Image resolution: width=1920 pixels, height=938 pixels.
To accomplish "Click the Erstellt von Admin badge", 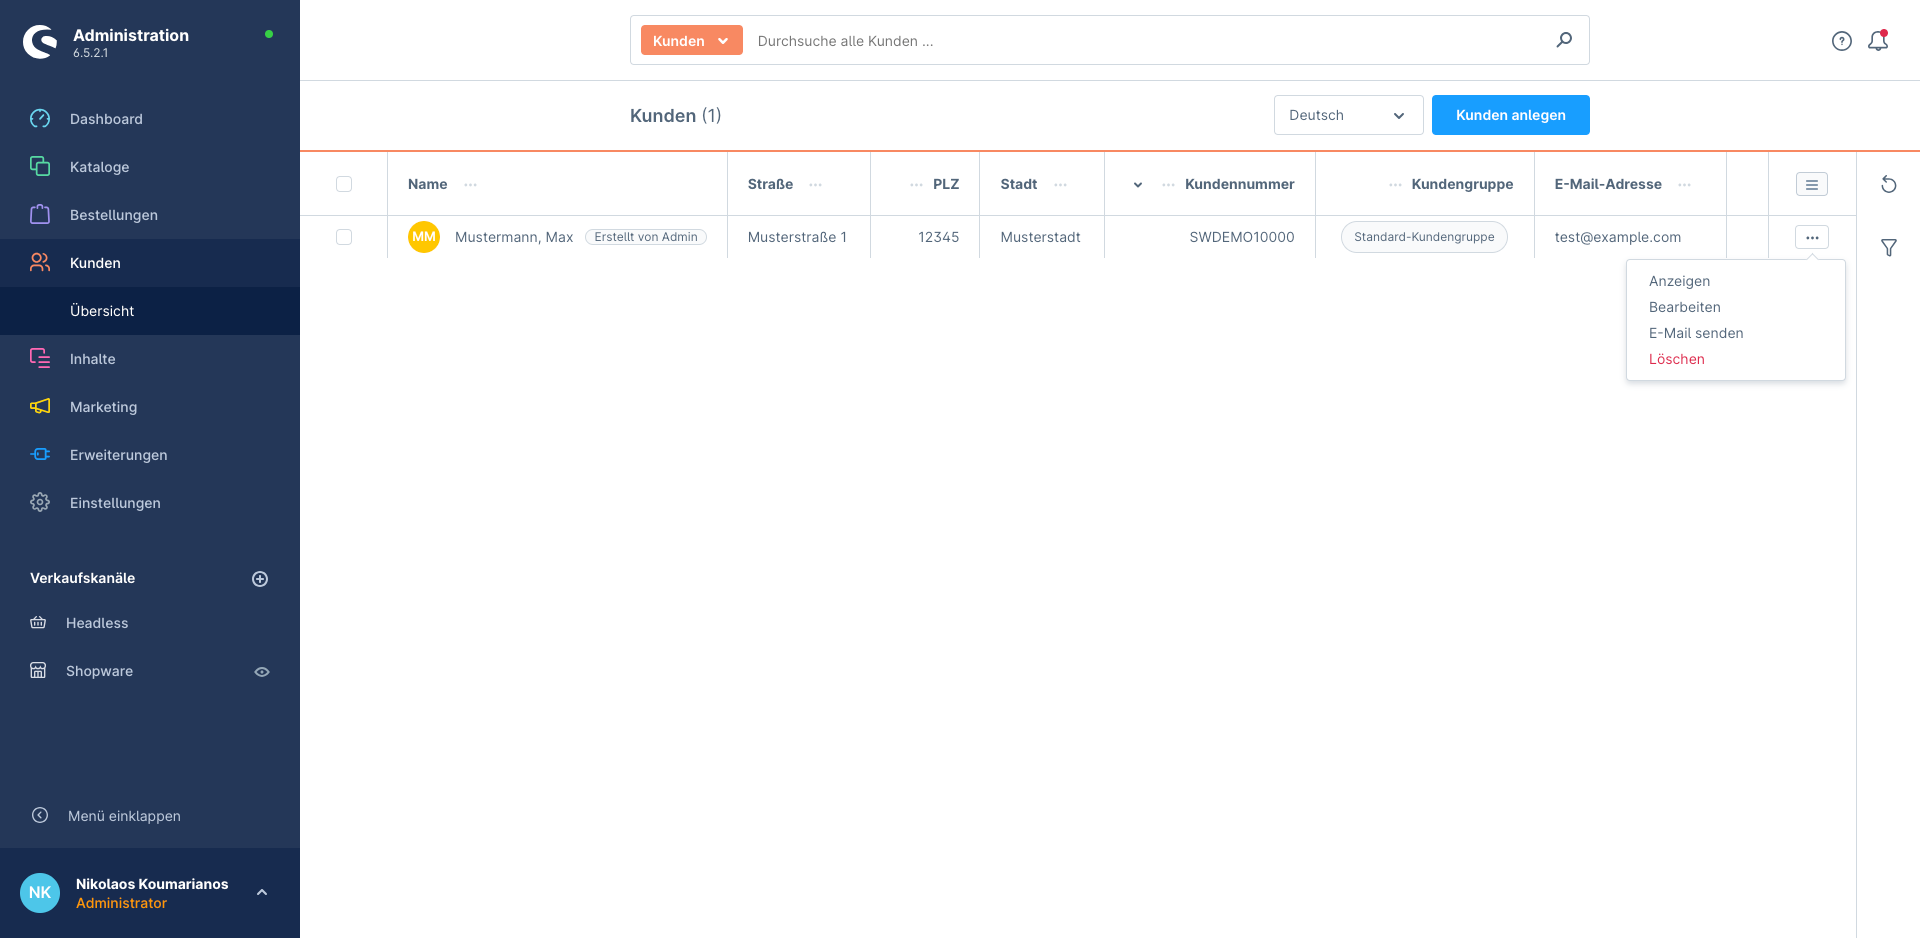I will (646, 237).
